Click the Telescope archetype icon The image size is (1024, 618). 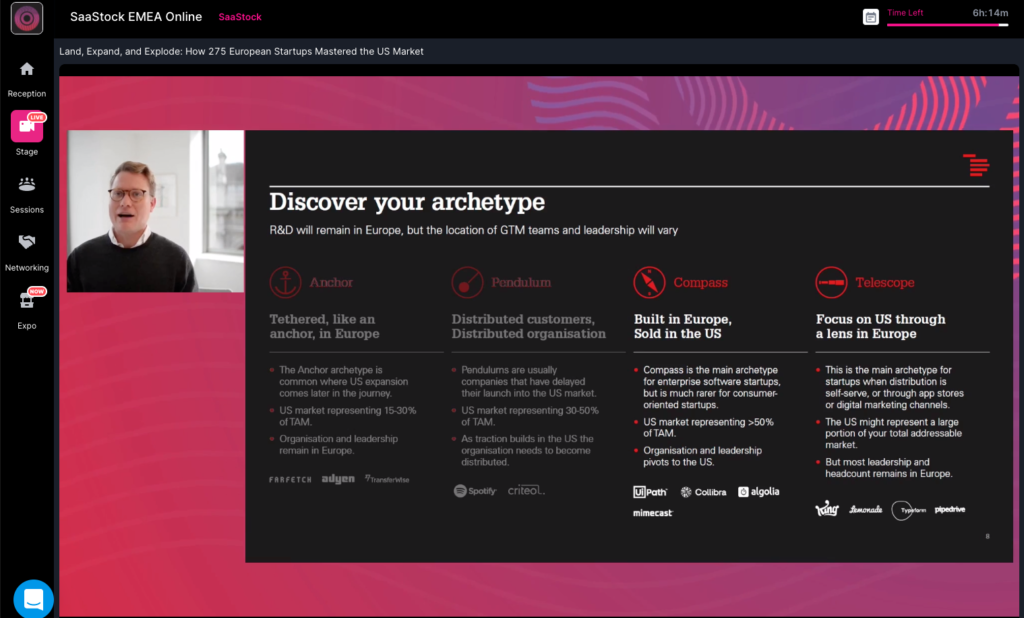pyautogui.click(x=831, y=283)
